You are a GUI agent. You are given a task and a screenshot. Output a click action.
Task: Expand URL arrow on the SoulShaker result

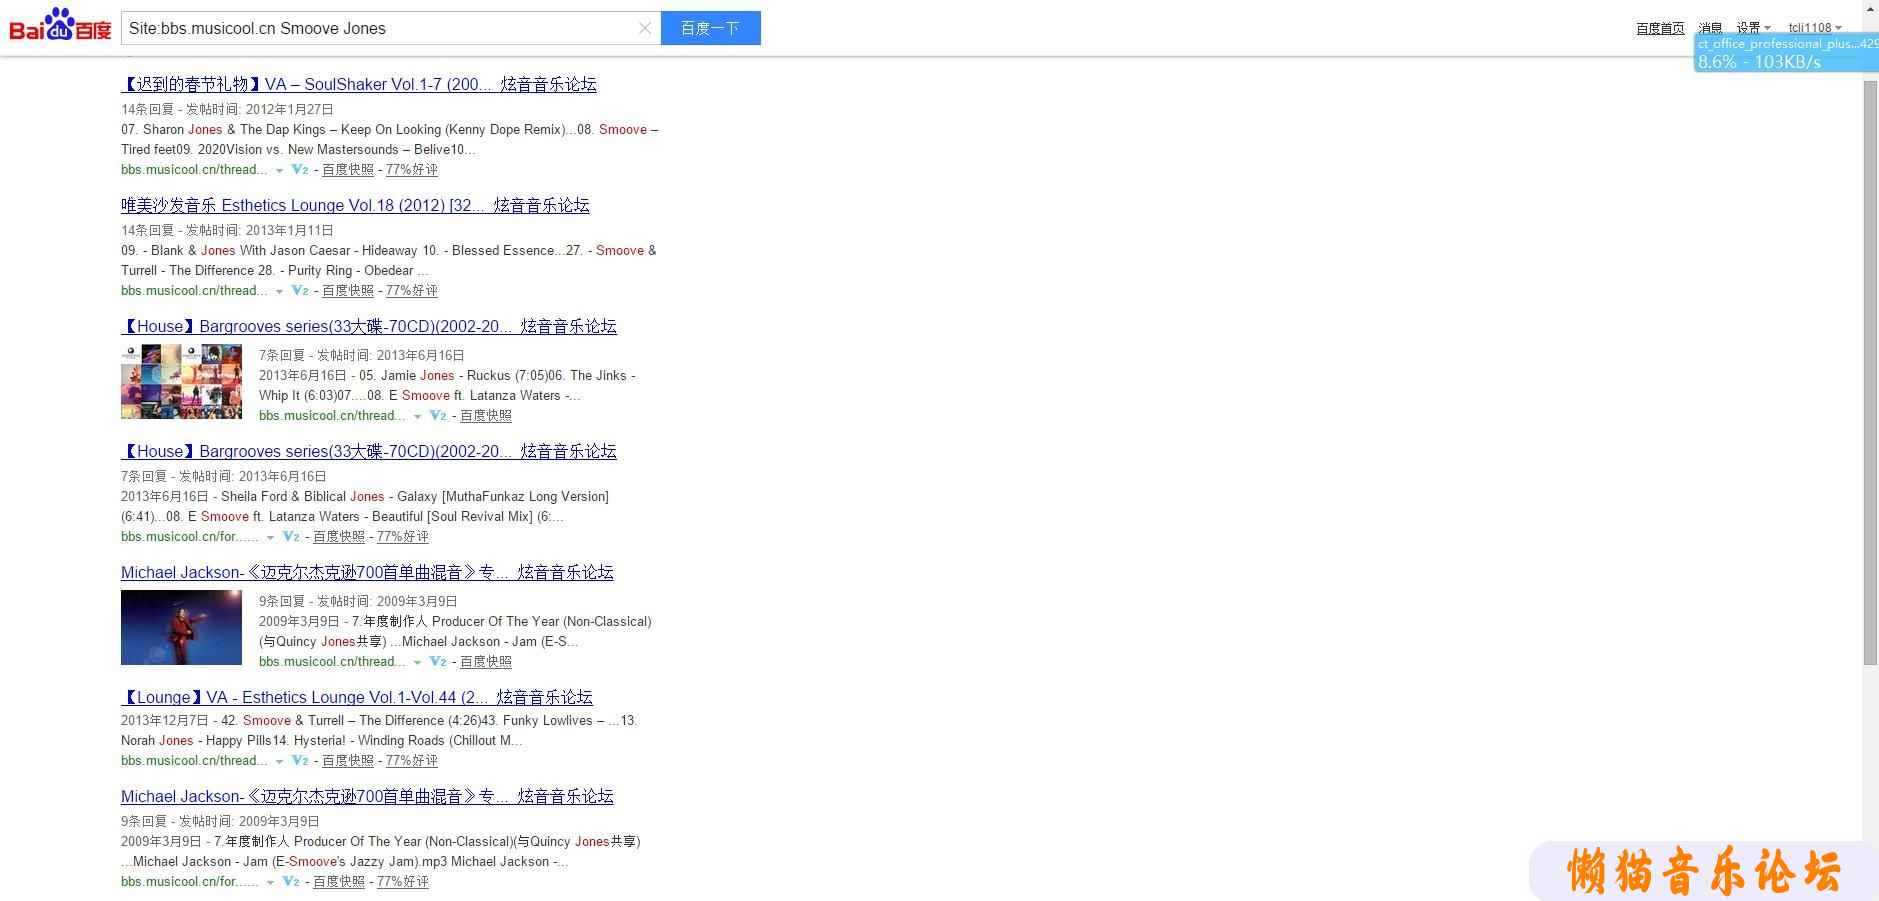[279, 171]
